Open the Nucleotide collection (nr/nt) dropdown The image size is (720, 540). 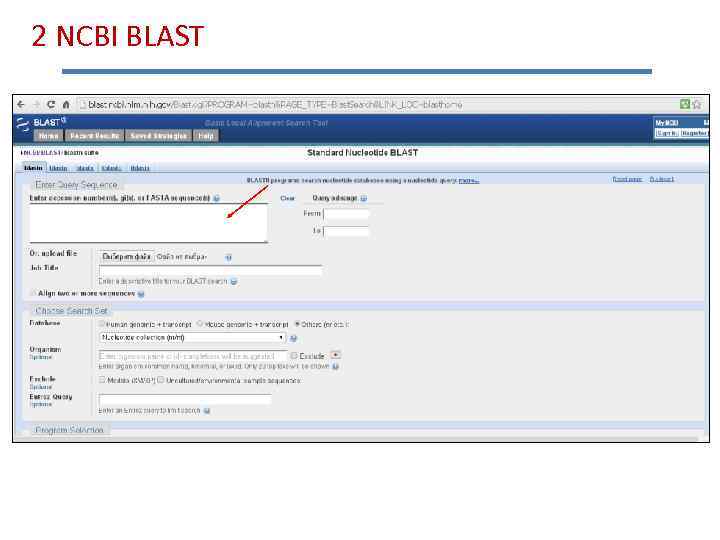(192, 338)
